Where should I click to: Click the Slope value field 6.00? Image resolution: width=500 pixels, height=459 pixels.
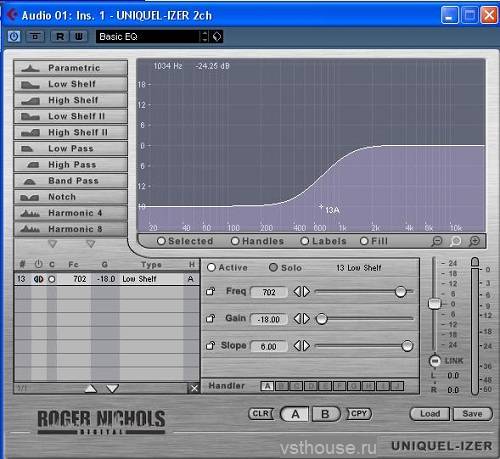pos(269,347)
